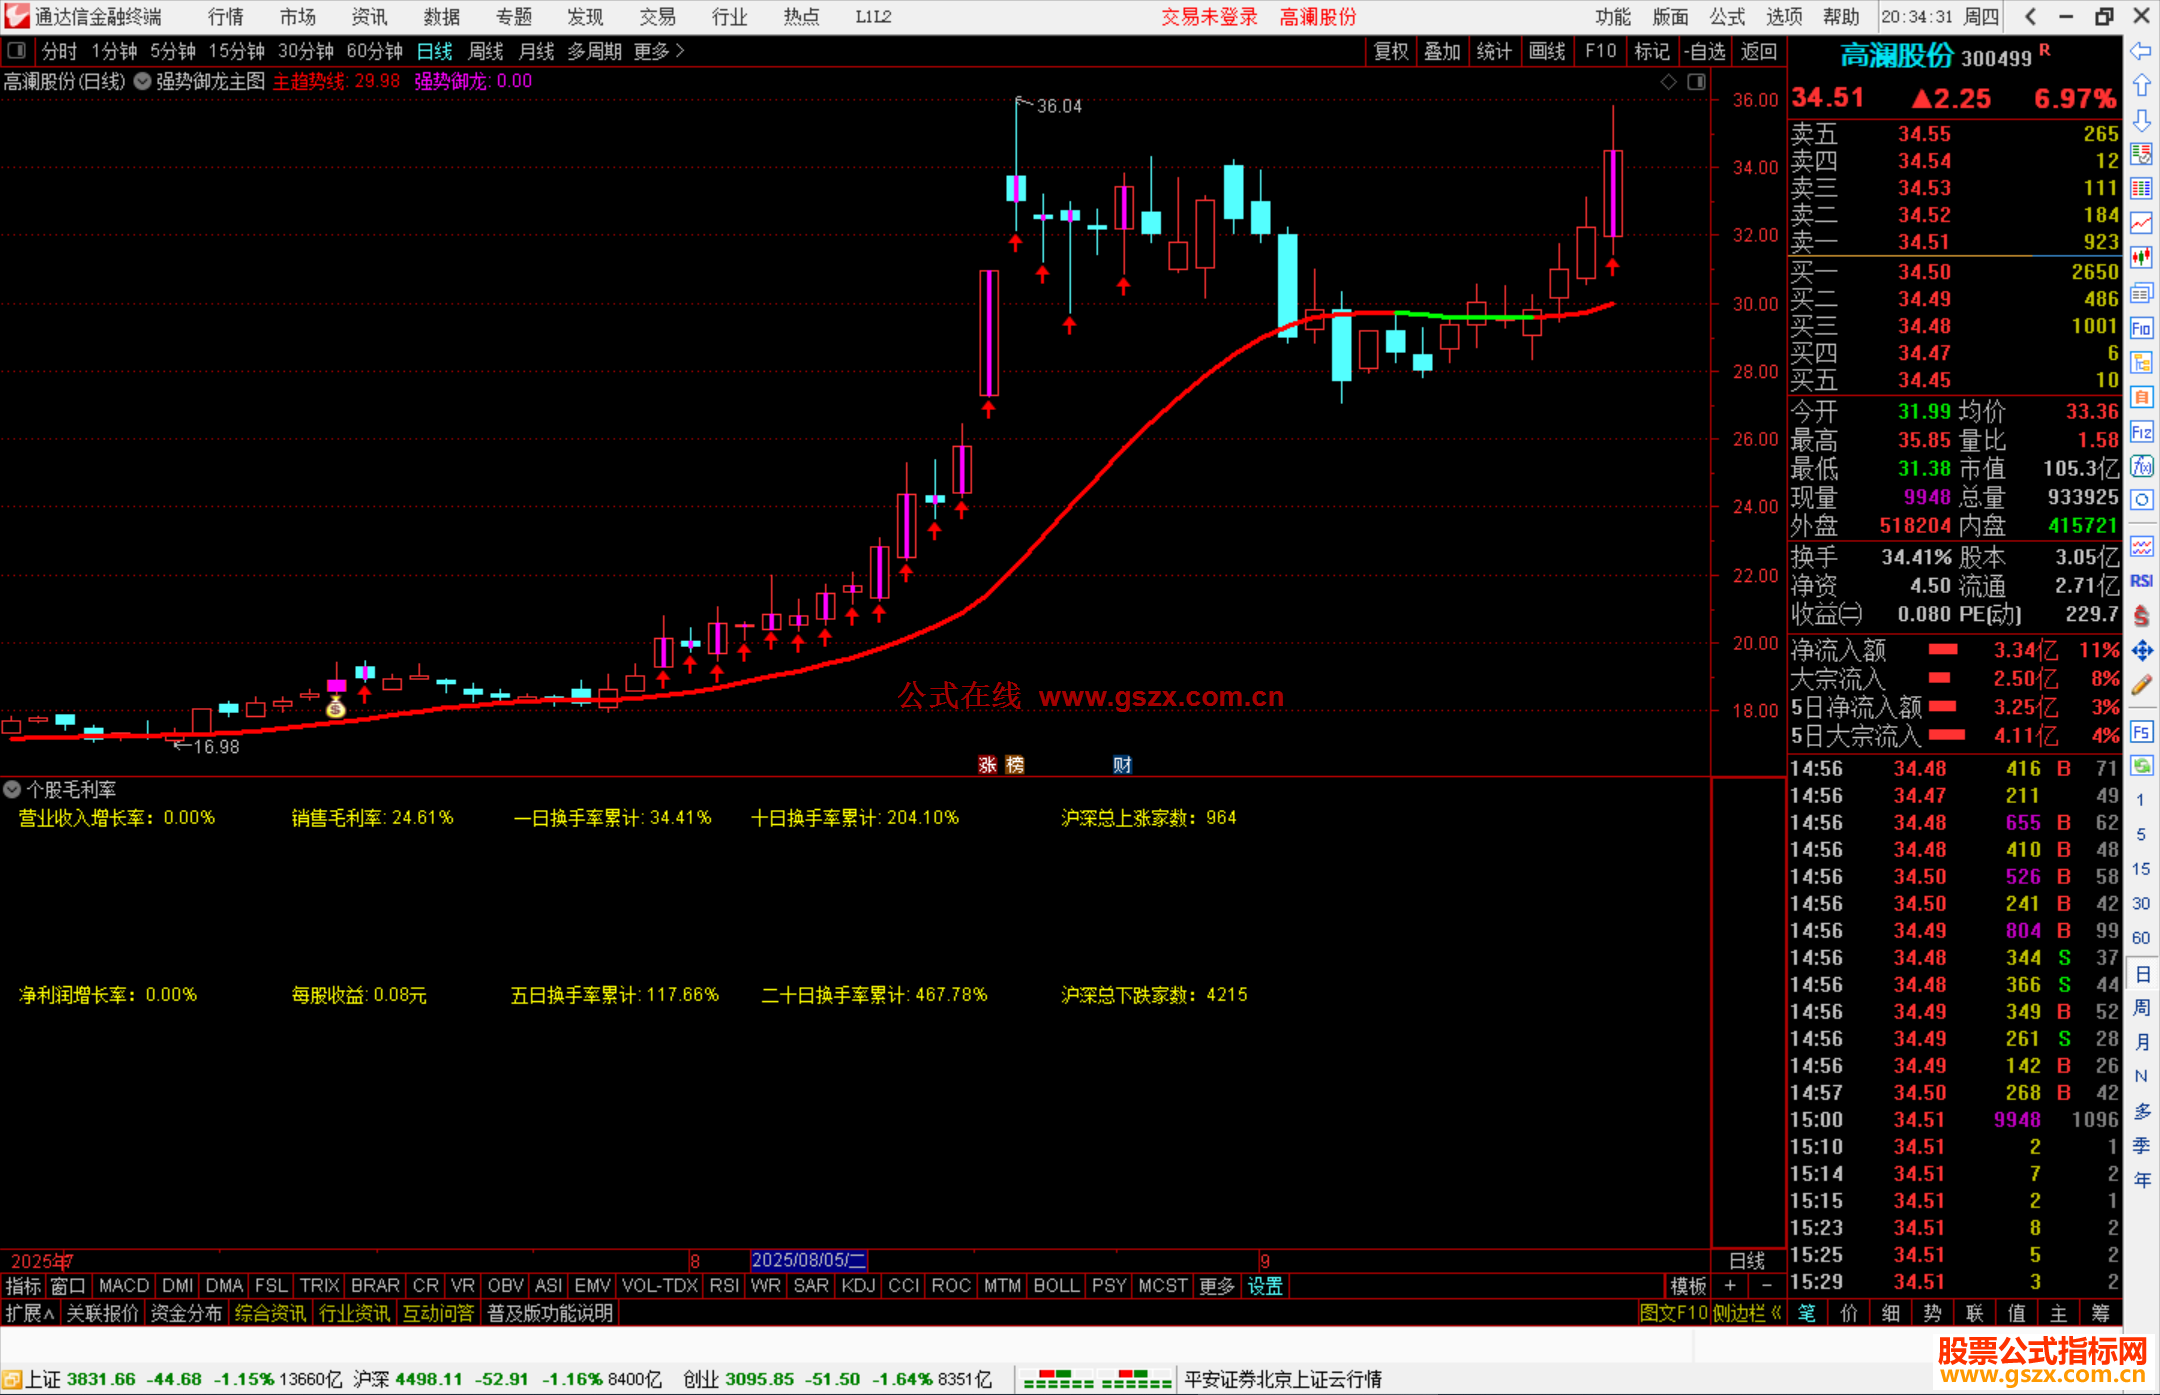Expand the 更多 period options in the top bar
Viewport: 2160px width, 1395px height.
point(659,51)
